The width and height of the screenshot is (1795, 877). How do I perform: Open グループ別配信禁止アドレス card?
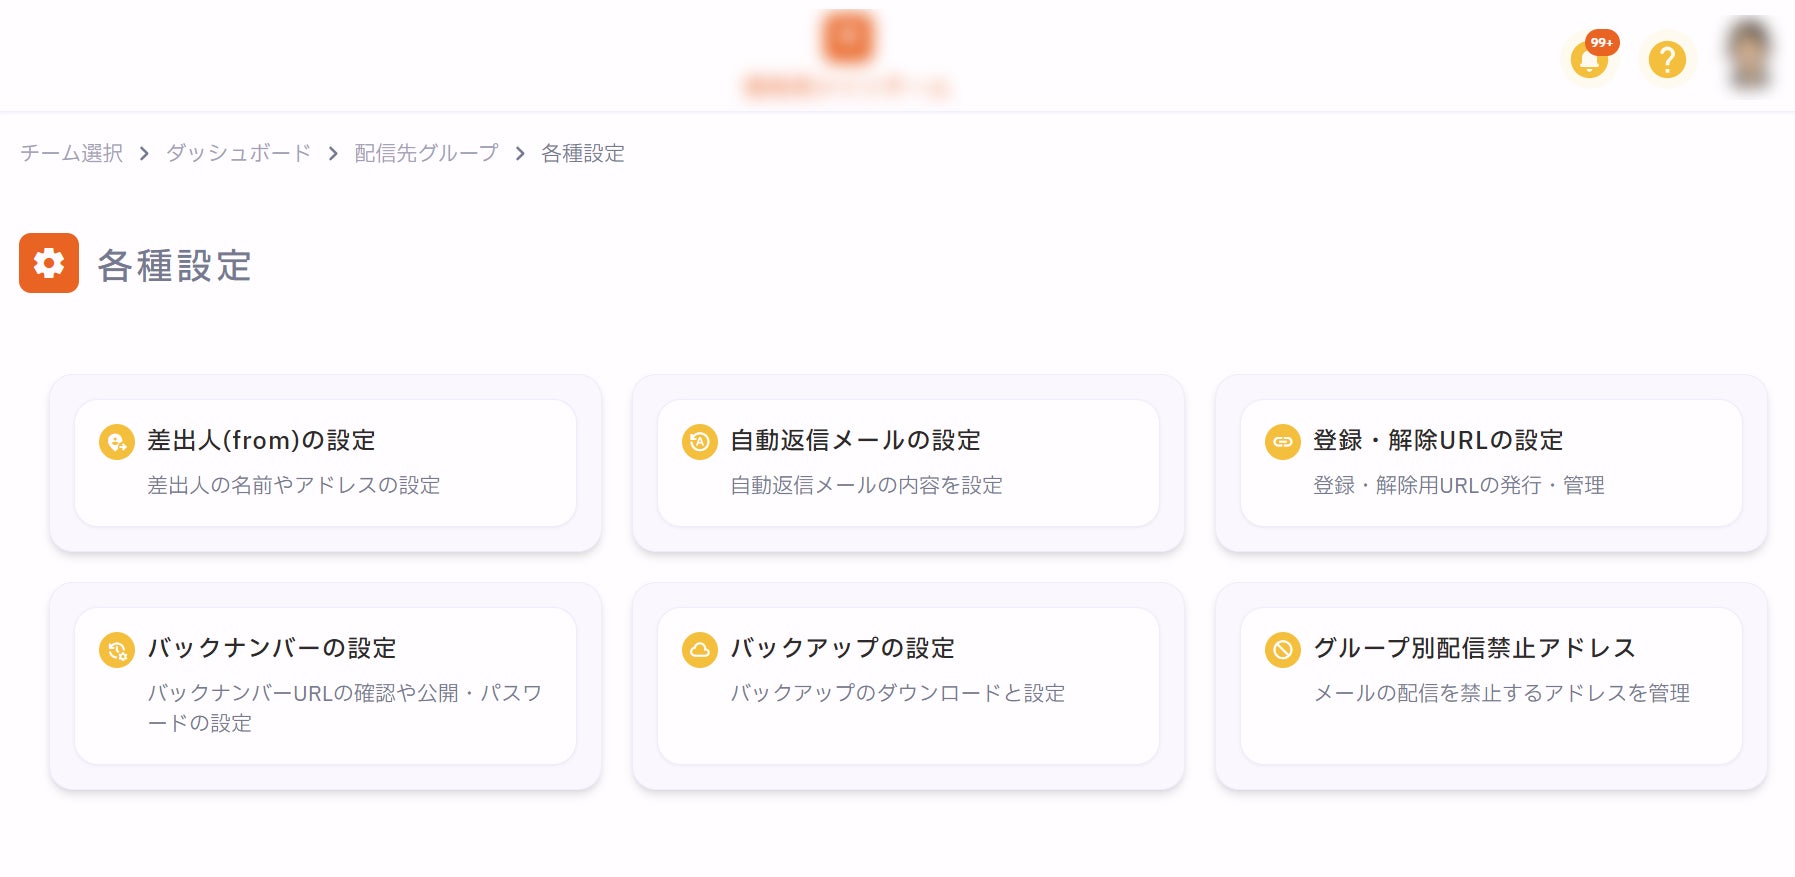1491,686
